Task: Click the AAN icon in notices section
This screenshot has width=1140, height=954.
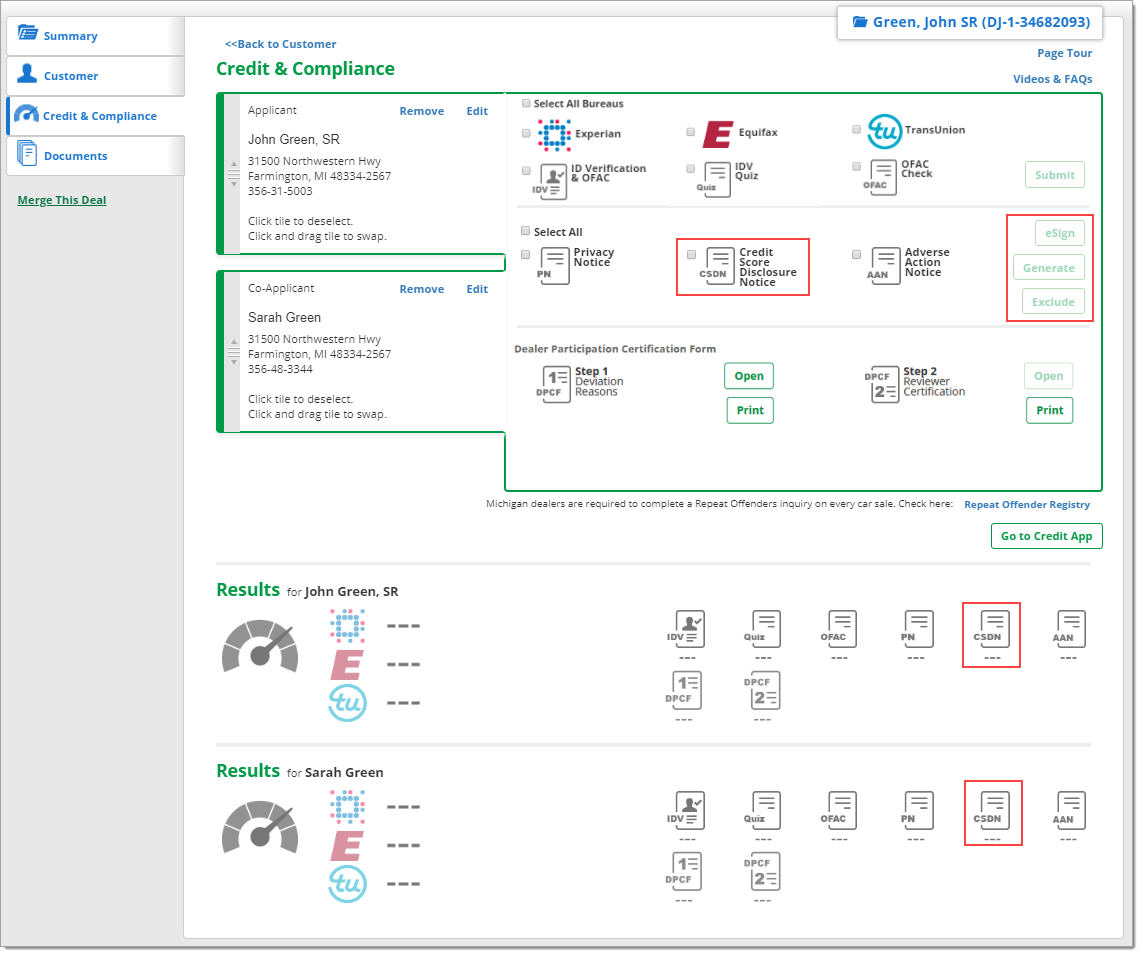Action: coord(883,266)
